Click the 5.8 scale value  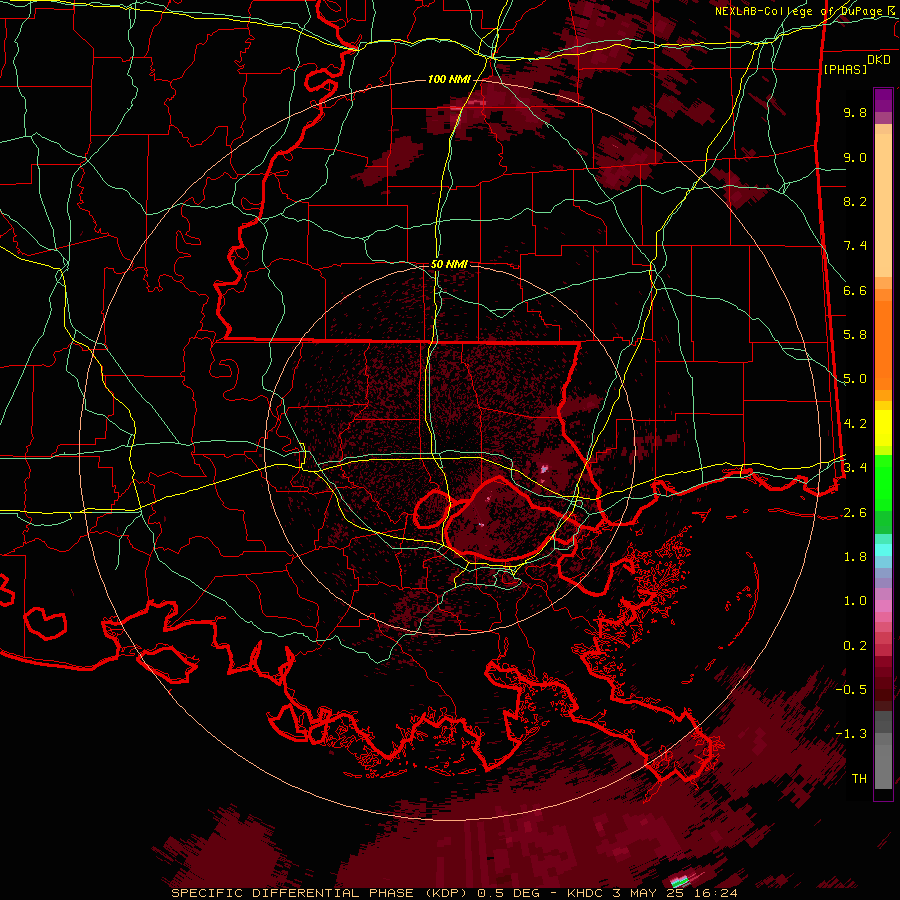[855, 335]
